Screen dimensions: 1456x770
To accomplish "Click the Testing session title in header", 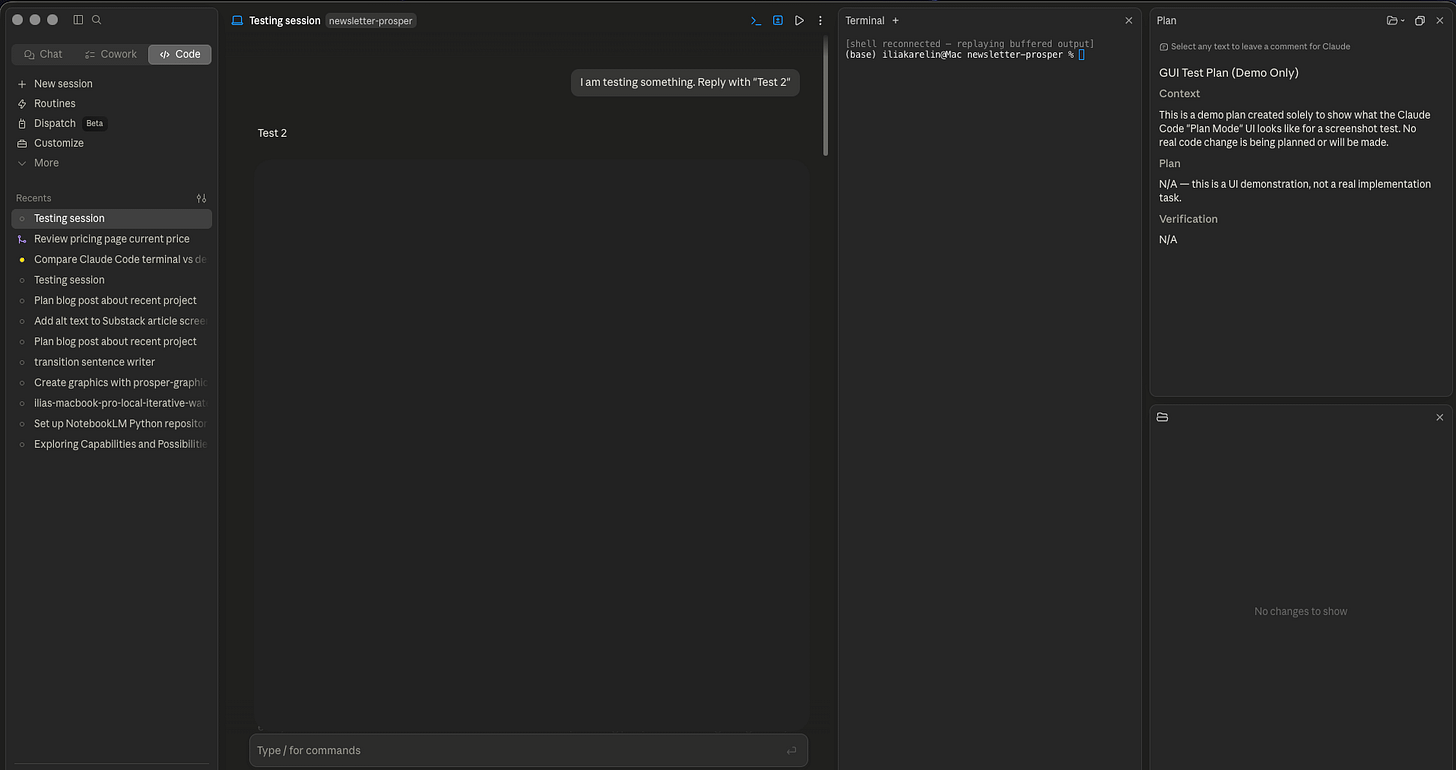I will click(x=285, y=20).
